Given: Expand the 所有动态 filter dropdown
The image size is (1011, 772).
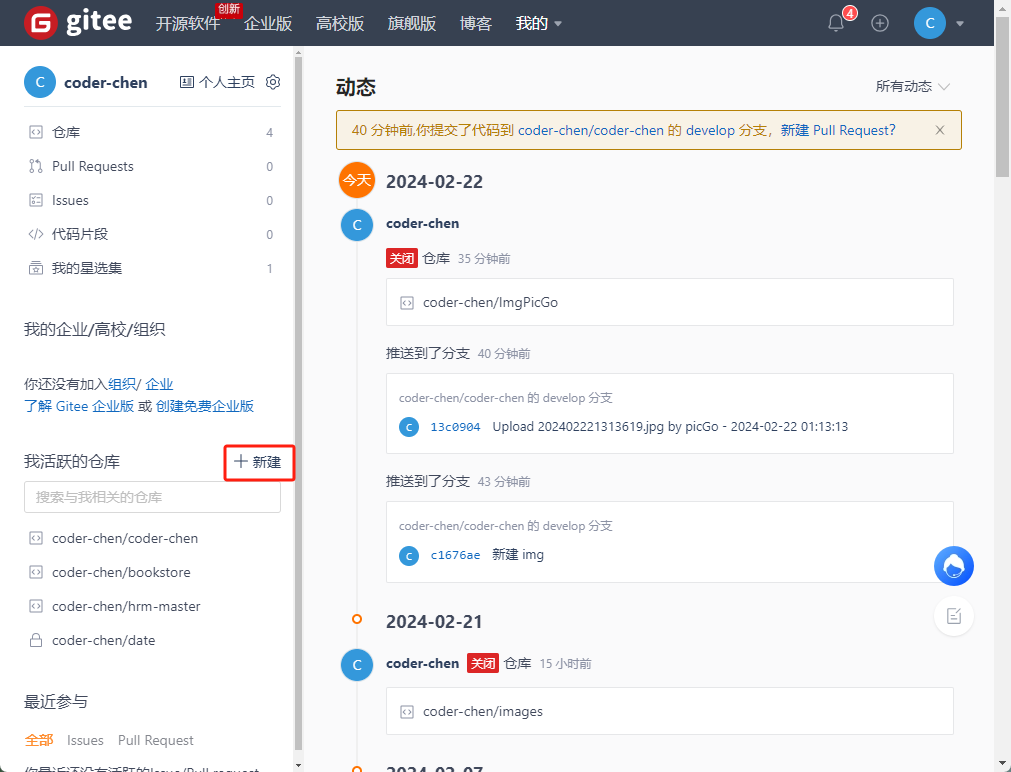Looking at the screenshot, I should [912, 86].
